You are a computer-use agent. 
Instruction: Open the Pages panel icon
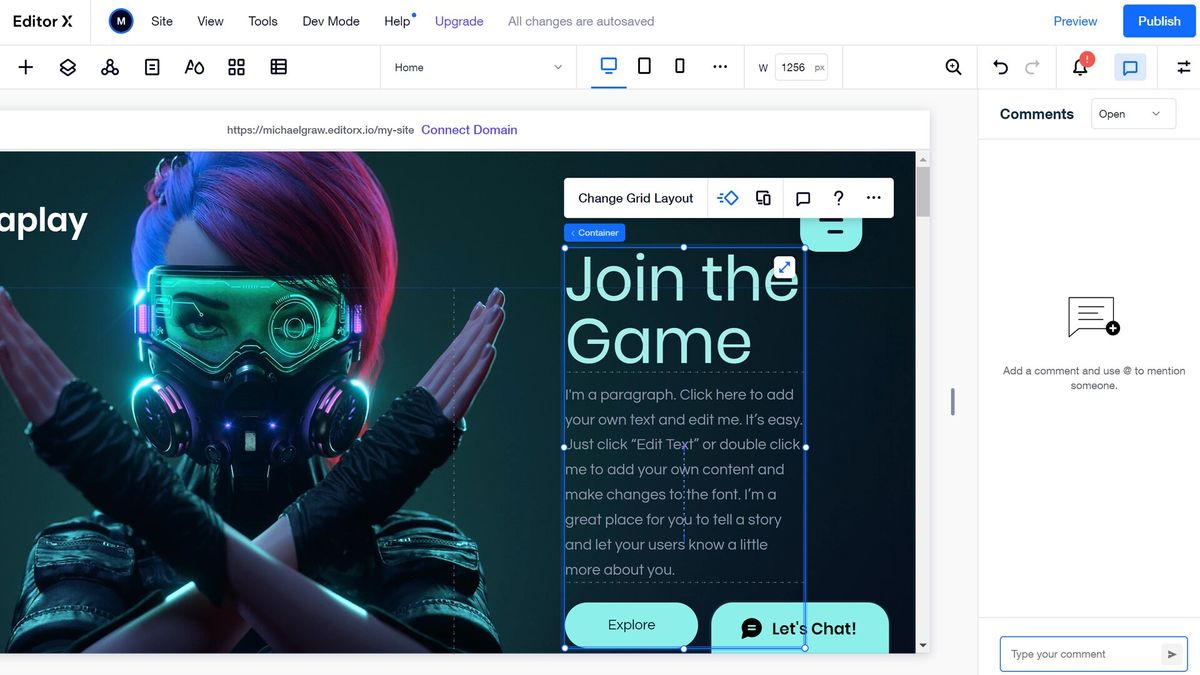pos(151,66)
